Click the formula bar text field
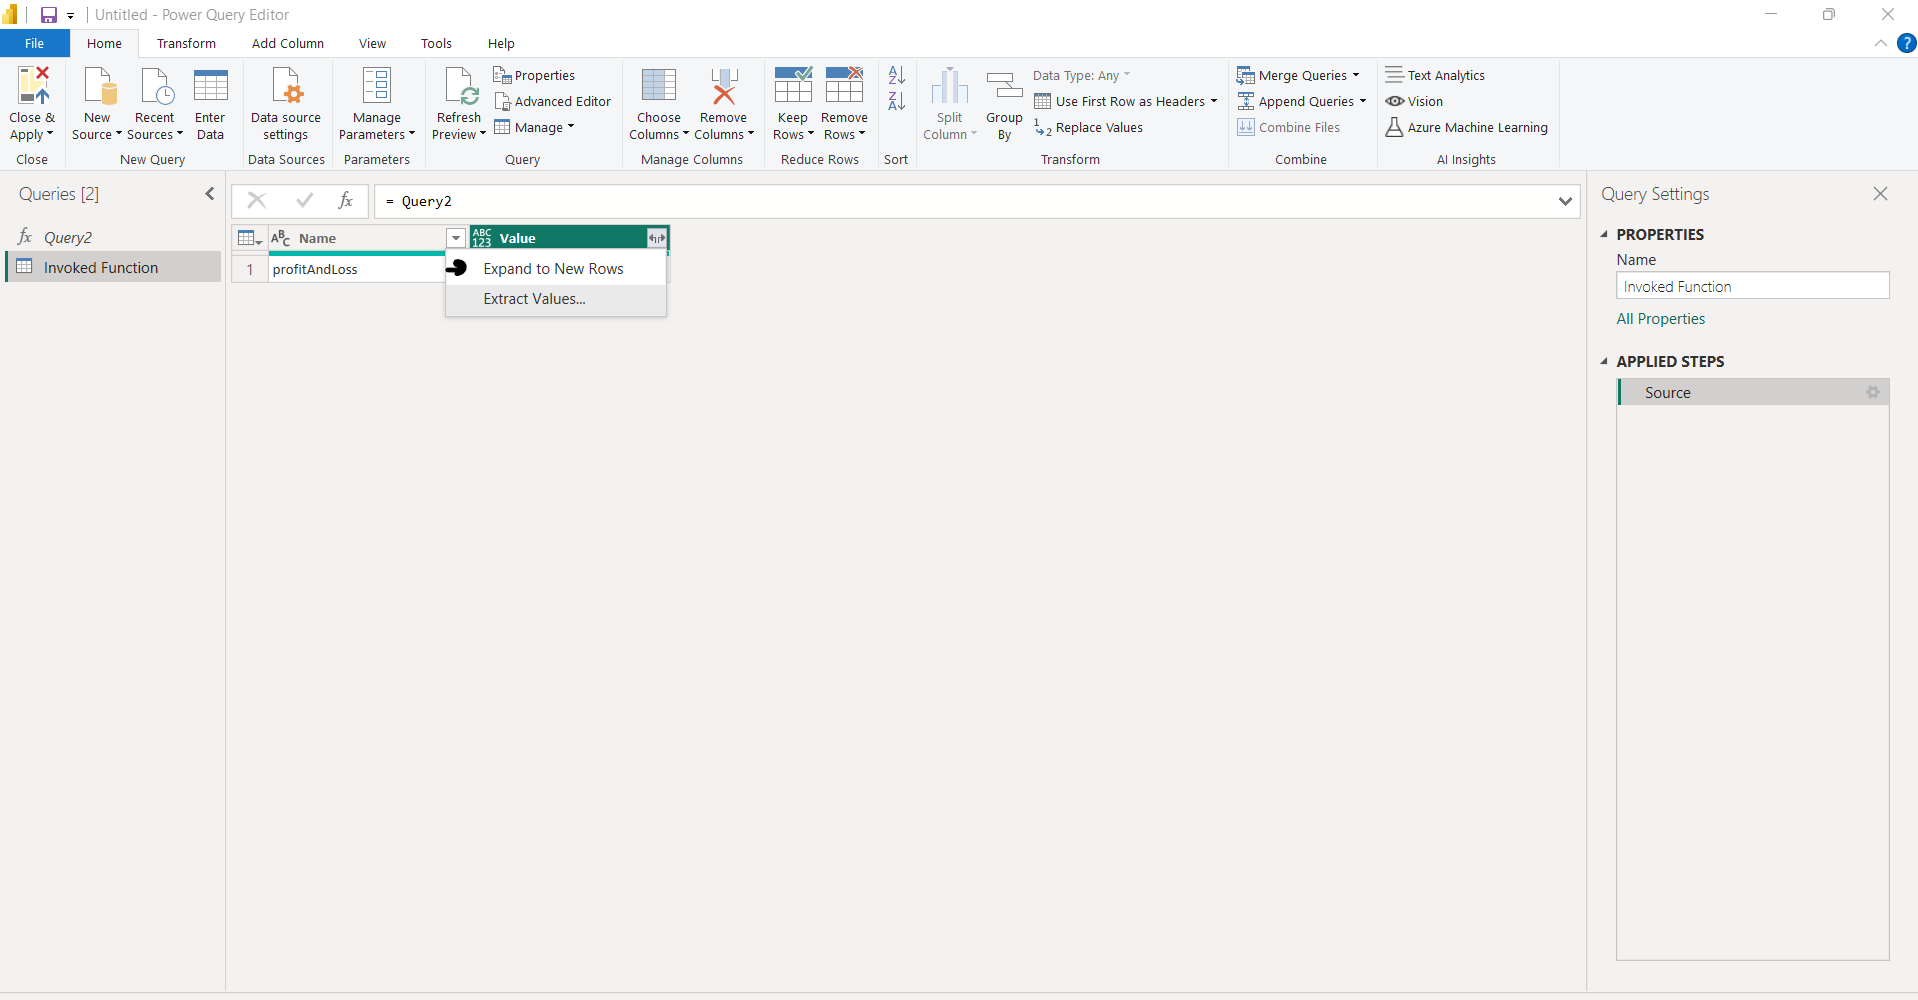 coord(965,201)
